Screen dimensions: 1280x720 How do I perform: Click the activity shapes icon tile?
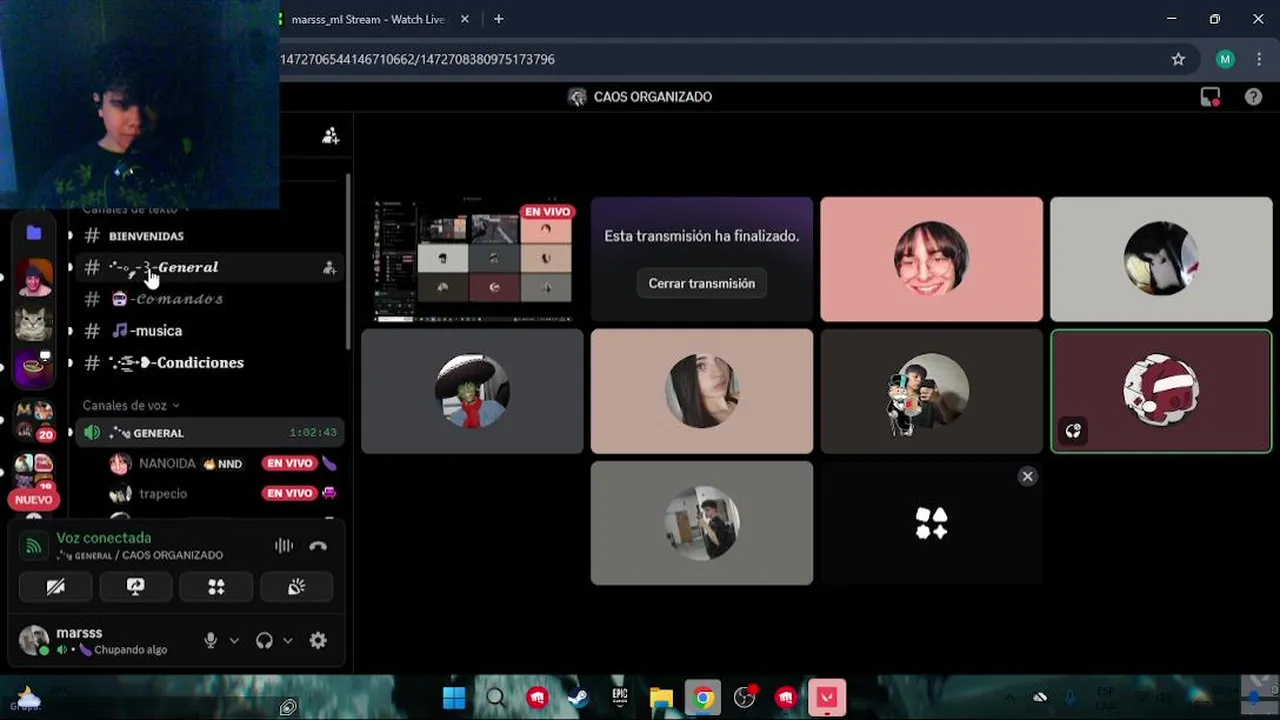pyautogui.click(x=931, y=523)
